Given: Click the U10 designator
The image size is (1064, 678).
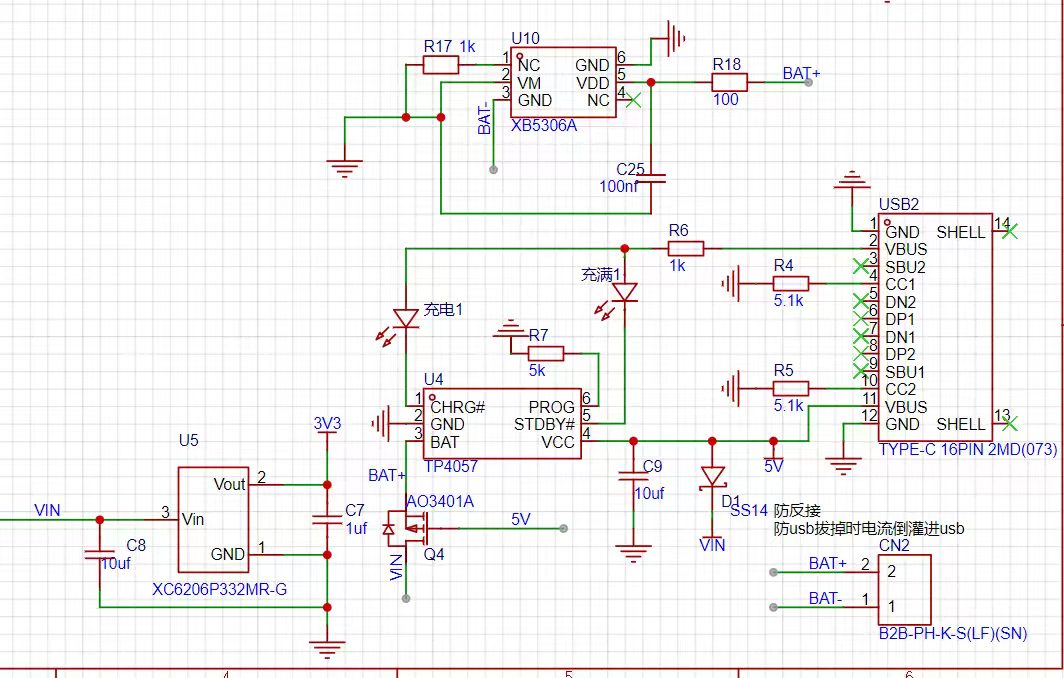Looking at the screenshot, I should tap(525, 38).
